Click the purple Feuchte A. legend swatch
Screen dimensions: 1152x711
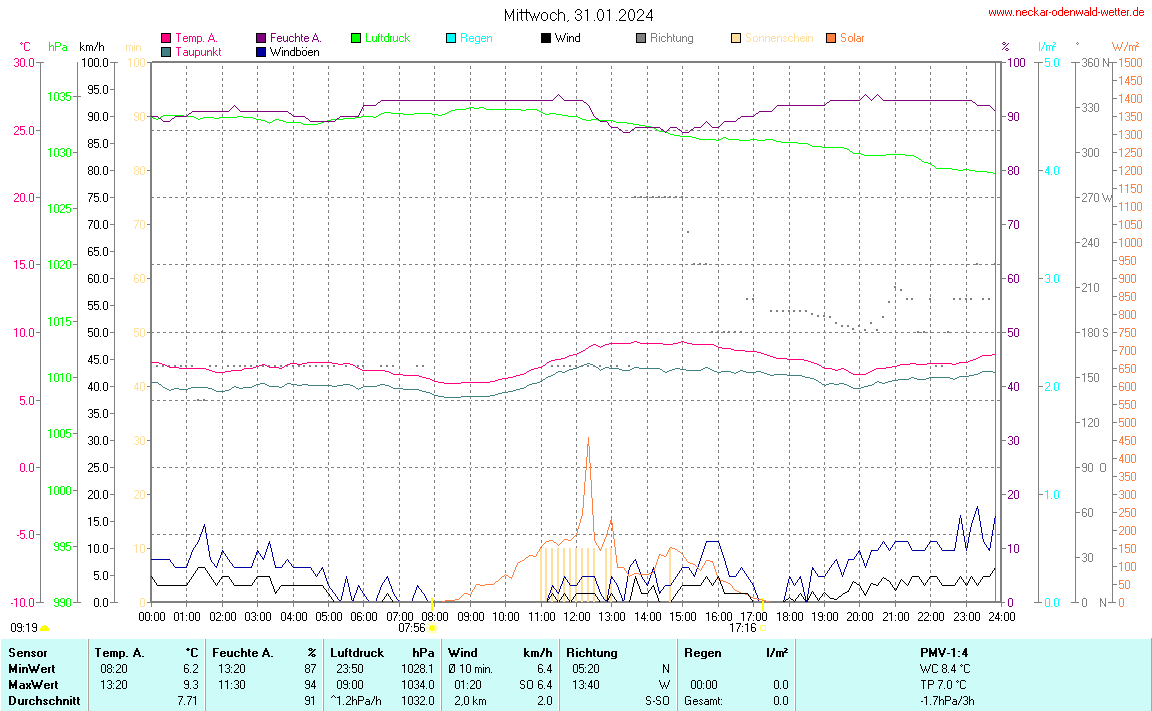[261, 38]
